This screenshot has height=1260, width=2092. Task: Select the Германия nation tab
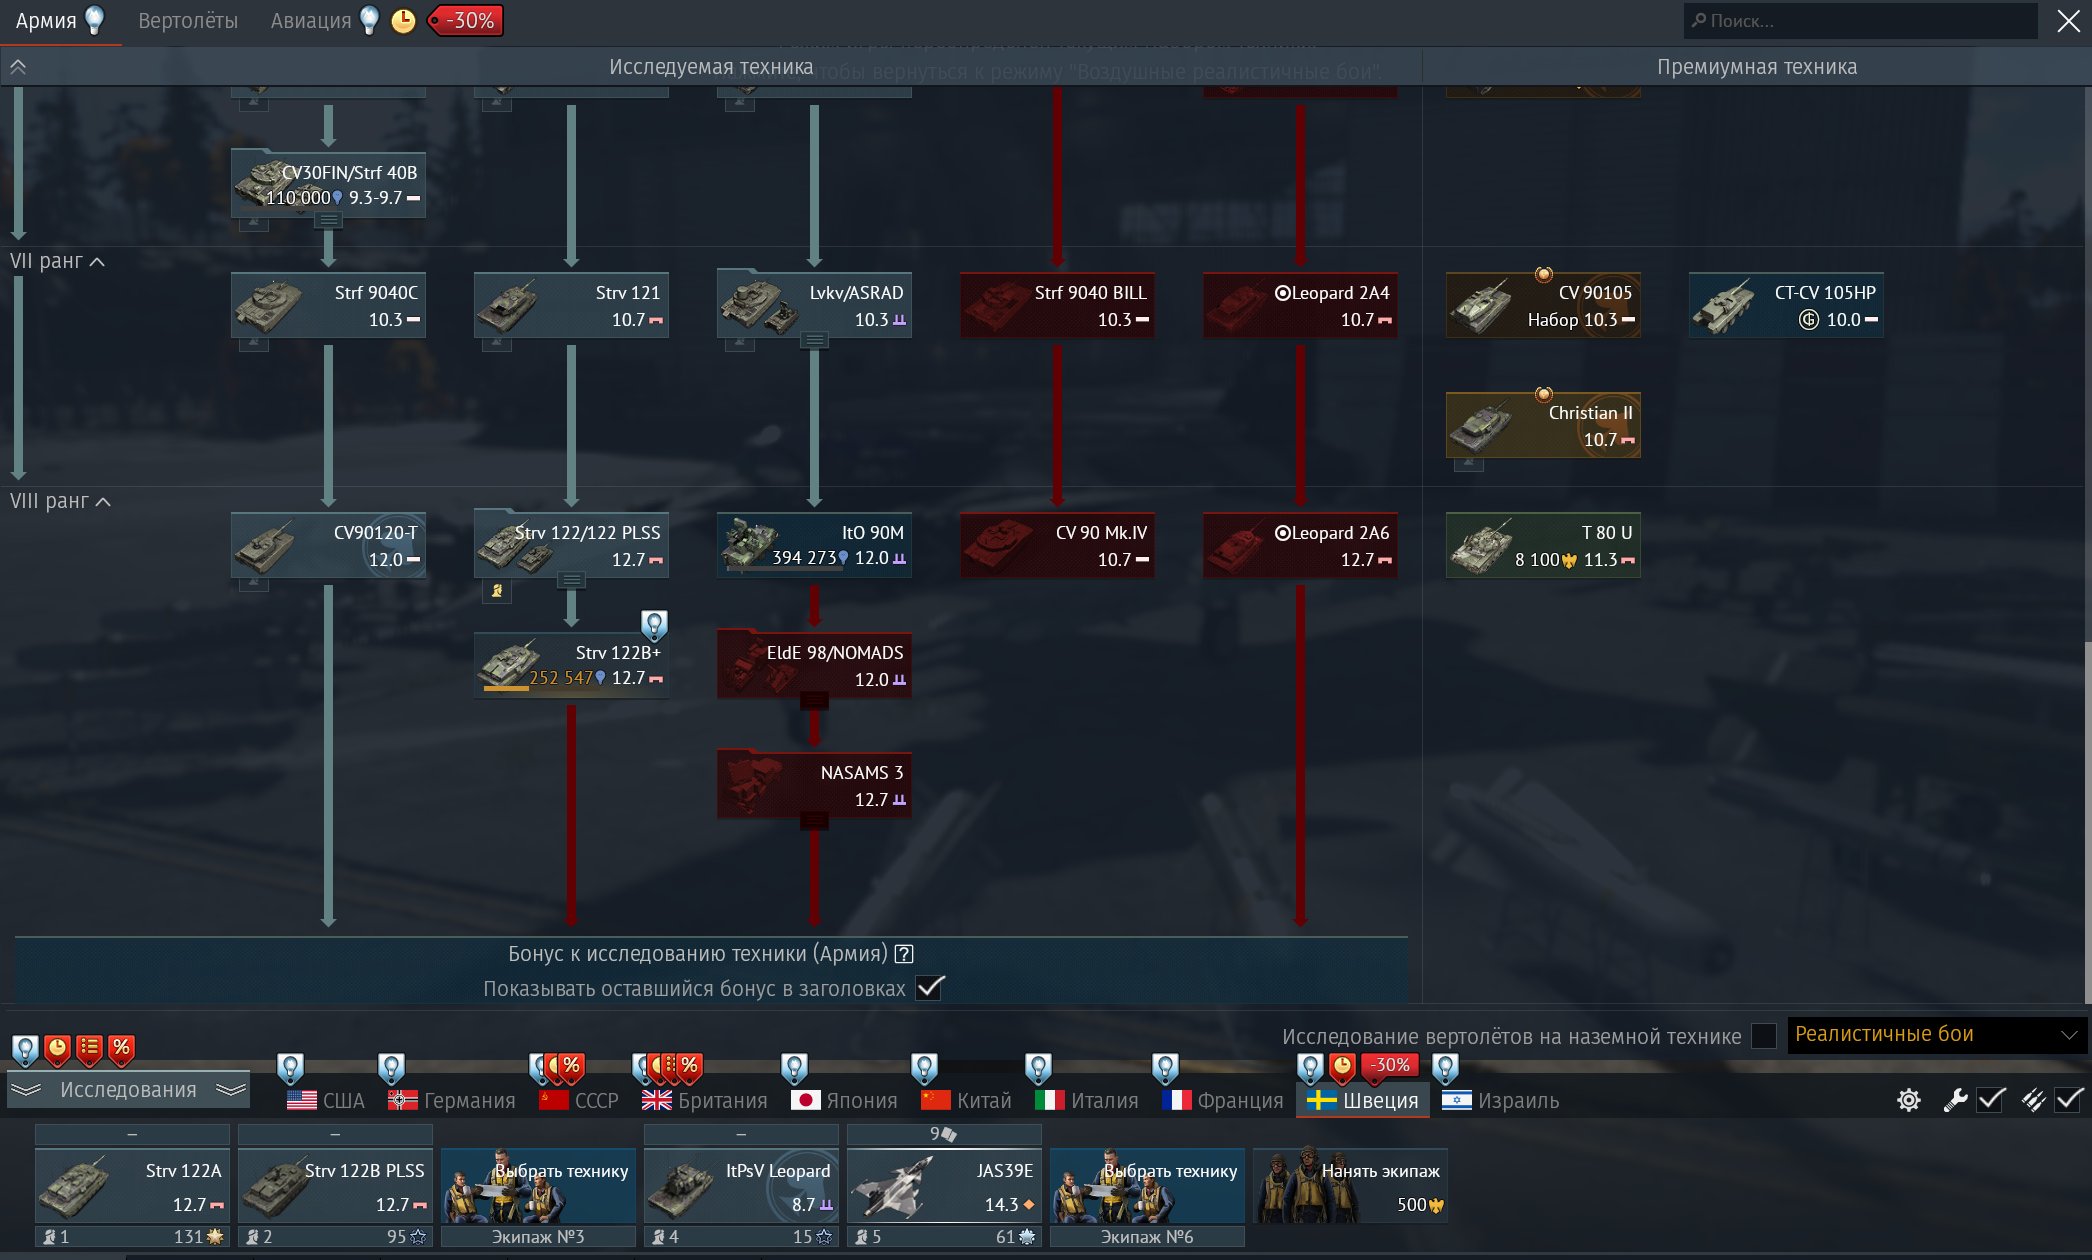click(452, 1101)
